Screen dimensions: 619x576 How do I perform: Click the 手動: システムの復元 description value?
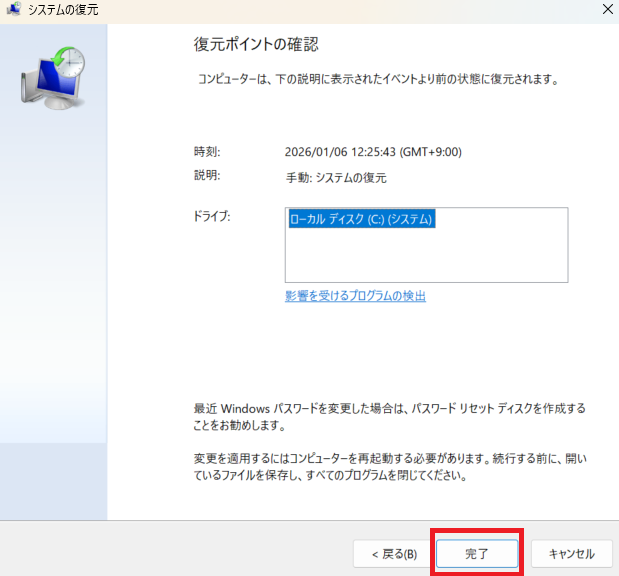335,177
